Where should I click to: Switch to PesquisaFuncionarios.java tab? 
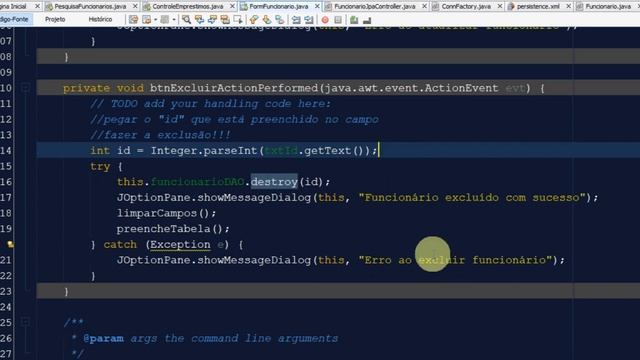tap(90, 6)
